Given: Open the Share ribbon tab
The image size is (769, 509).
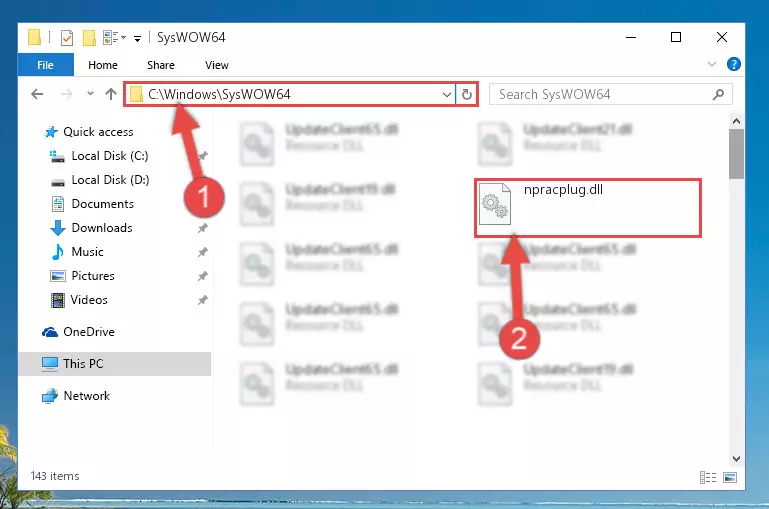Looking at the screenshot, I should pyautogui.click(x=161, y=65).
